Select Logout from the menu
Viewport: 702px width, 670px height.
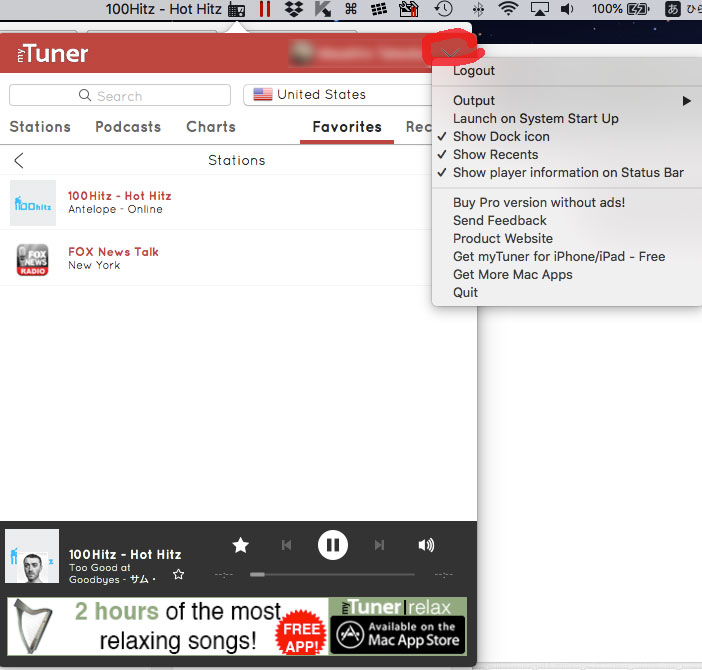point(567,71)
